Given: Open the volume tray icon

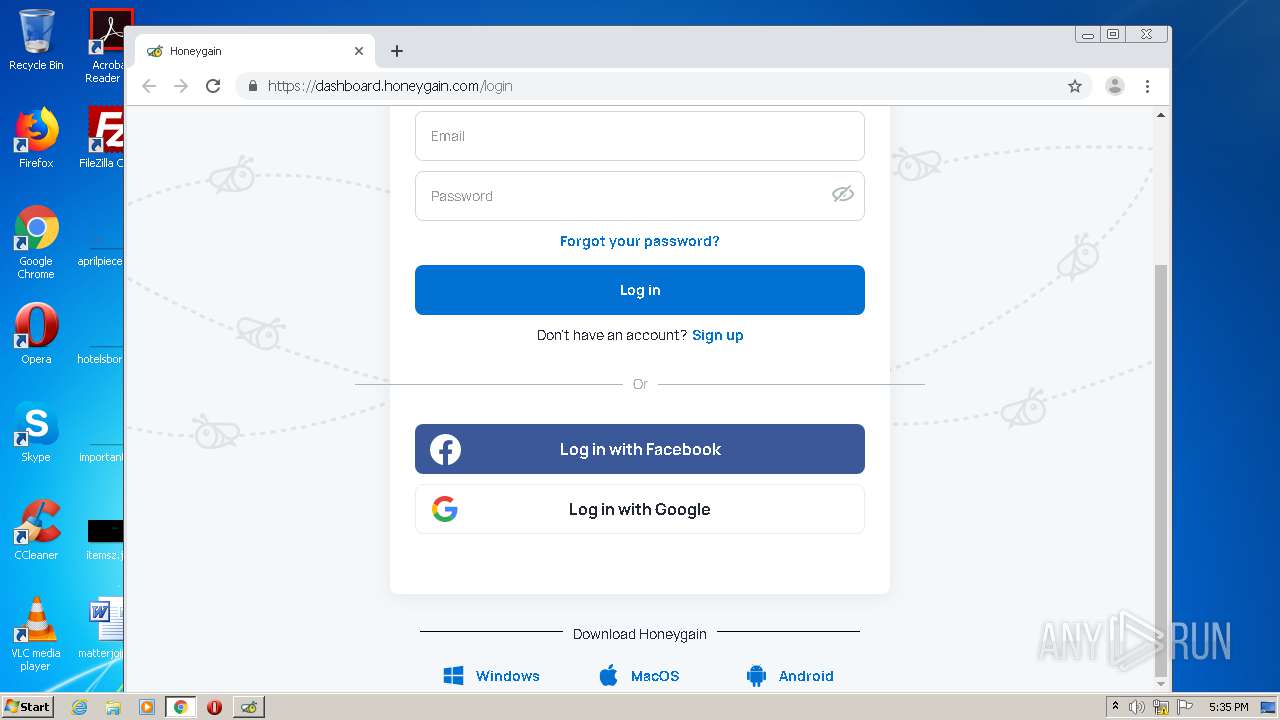Looking at the screenshot, I should (1137, 707).
